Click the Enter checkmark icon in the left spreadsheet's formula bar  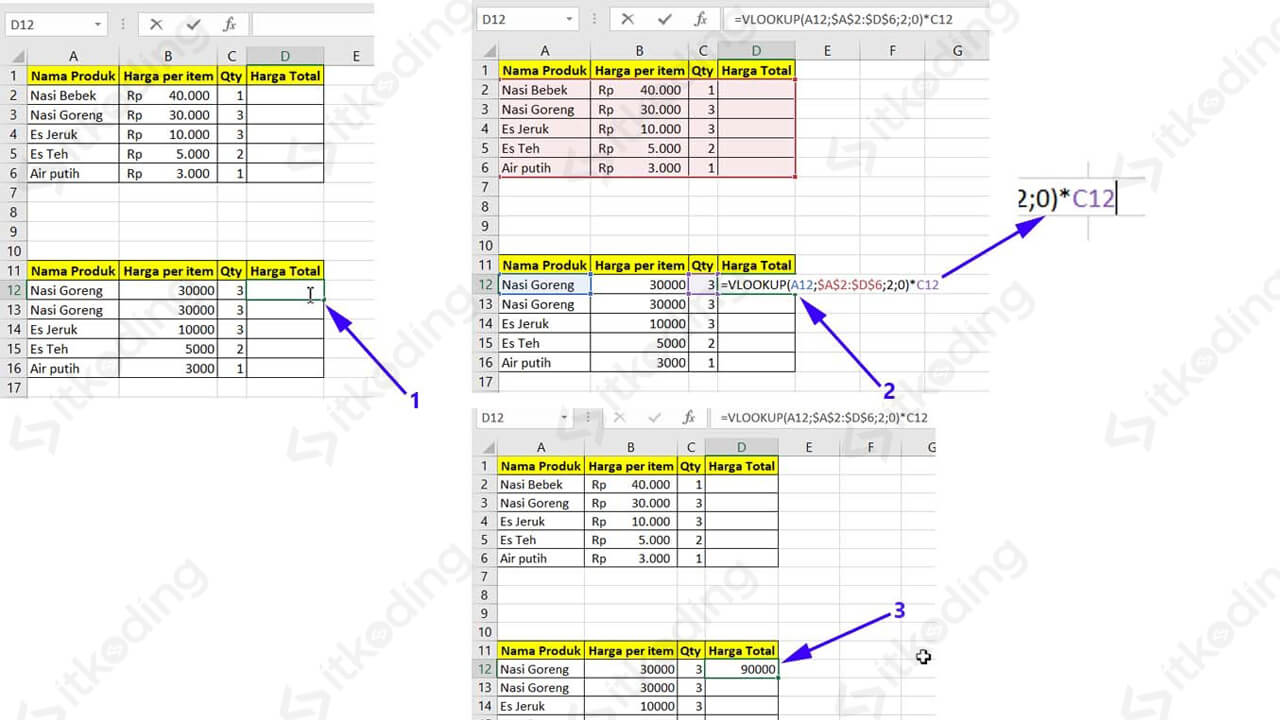(193, 25)
